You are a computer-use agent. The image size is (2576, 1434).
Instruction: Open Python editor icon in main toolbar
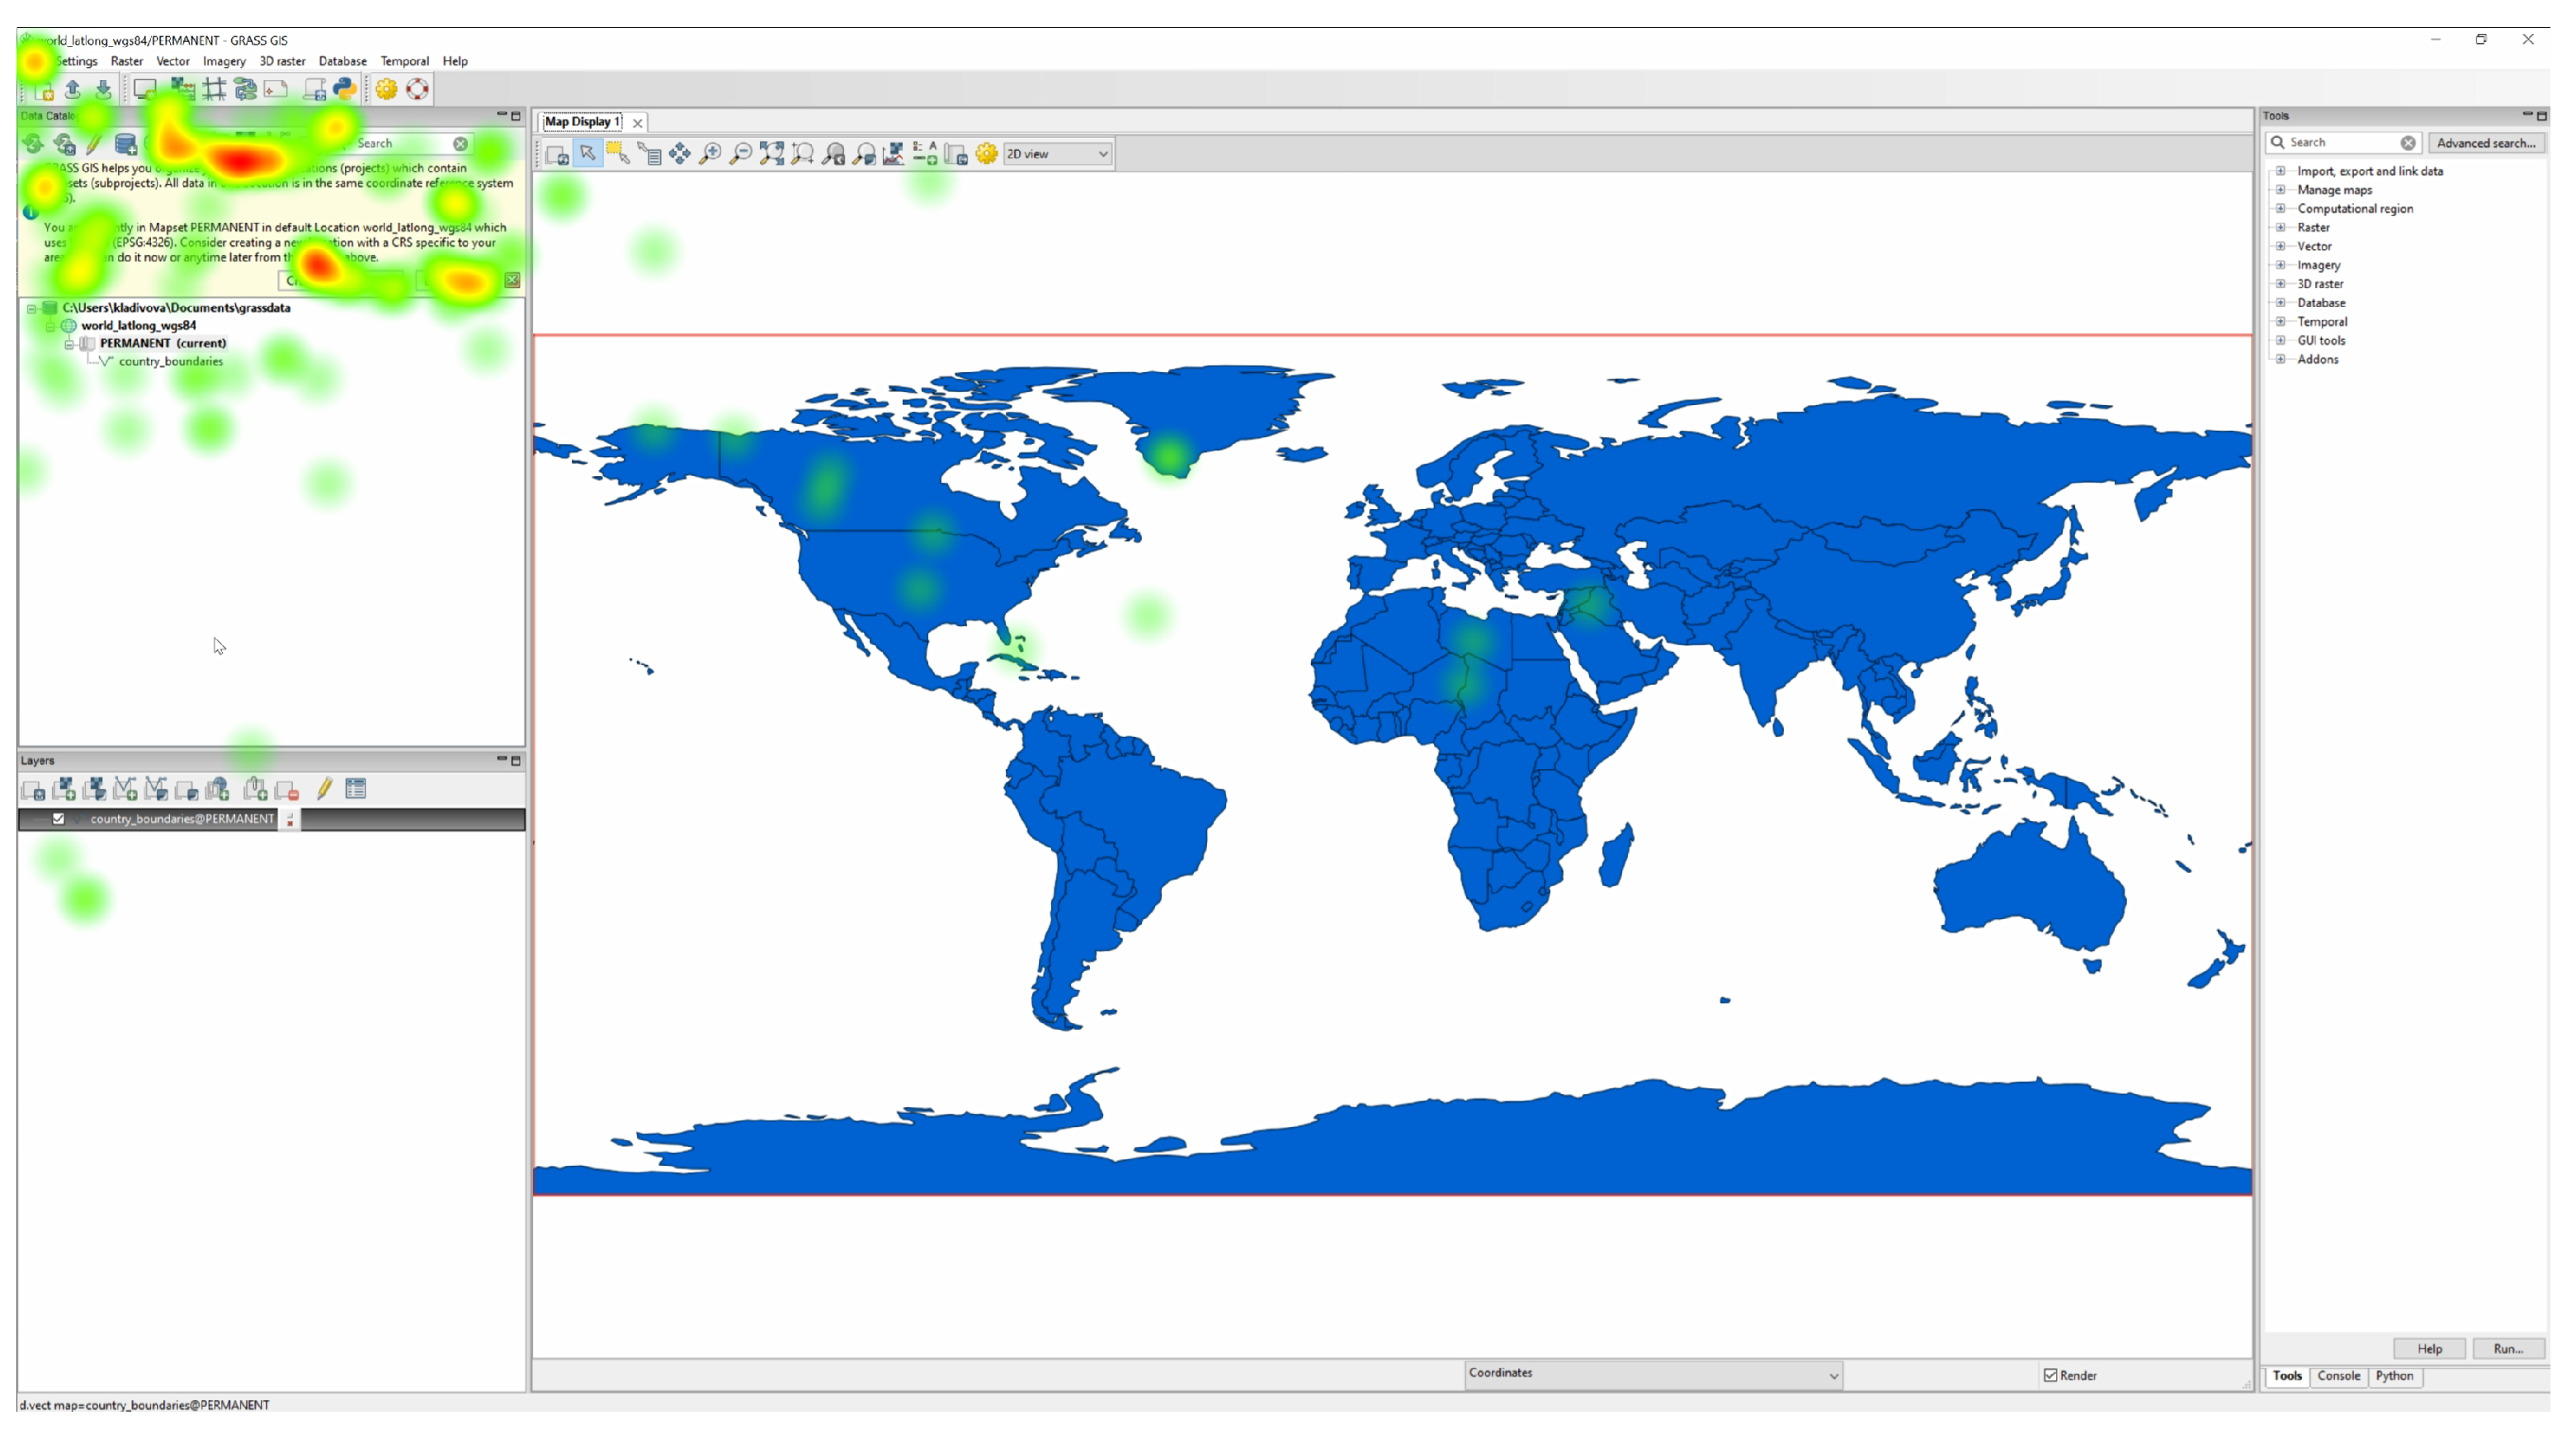pyautogui.click(x=345, y=90)
